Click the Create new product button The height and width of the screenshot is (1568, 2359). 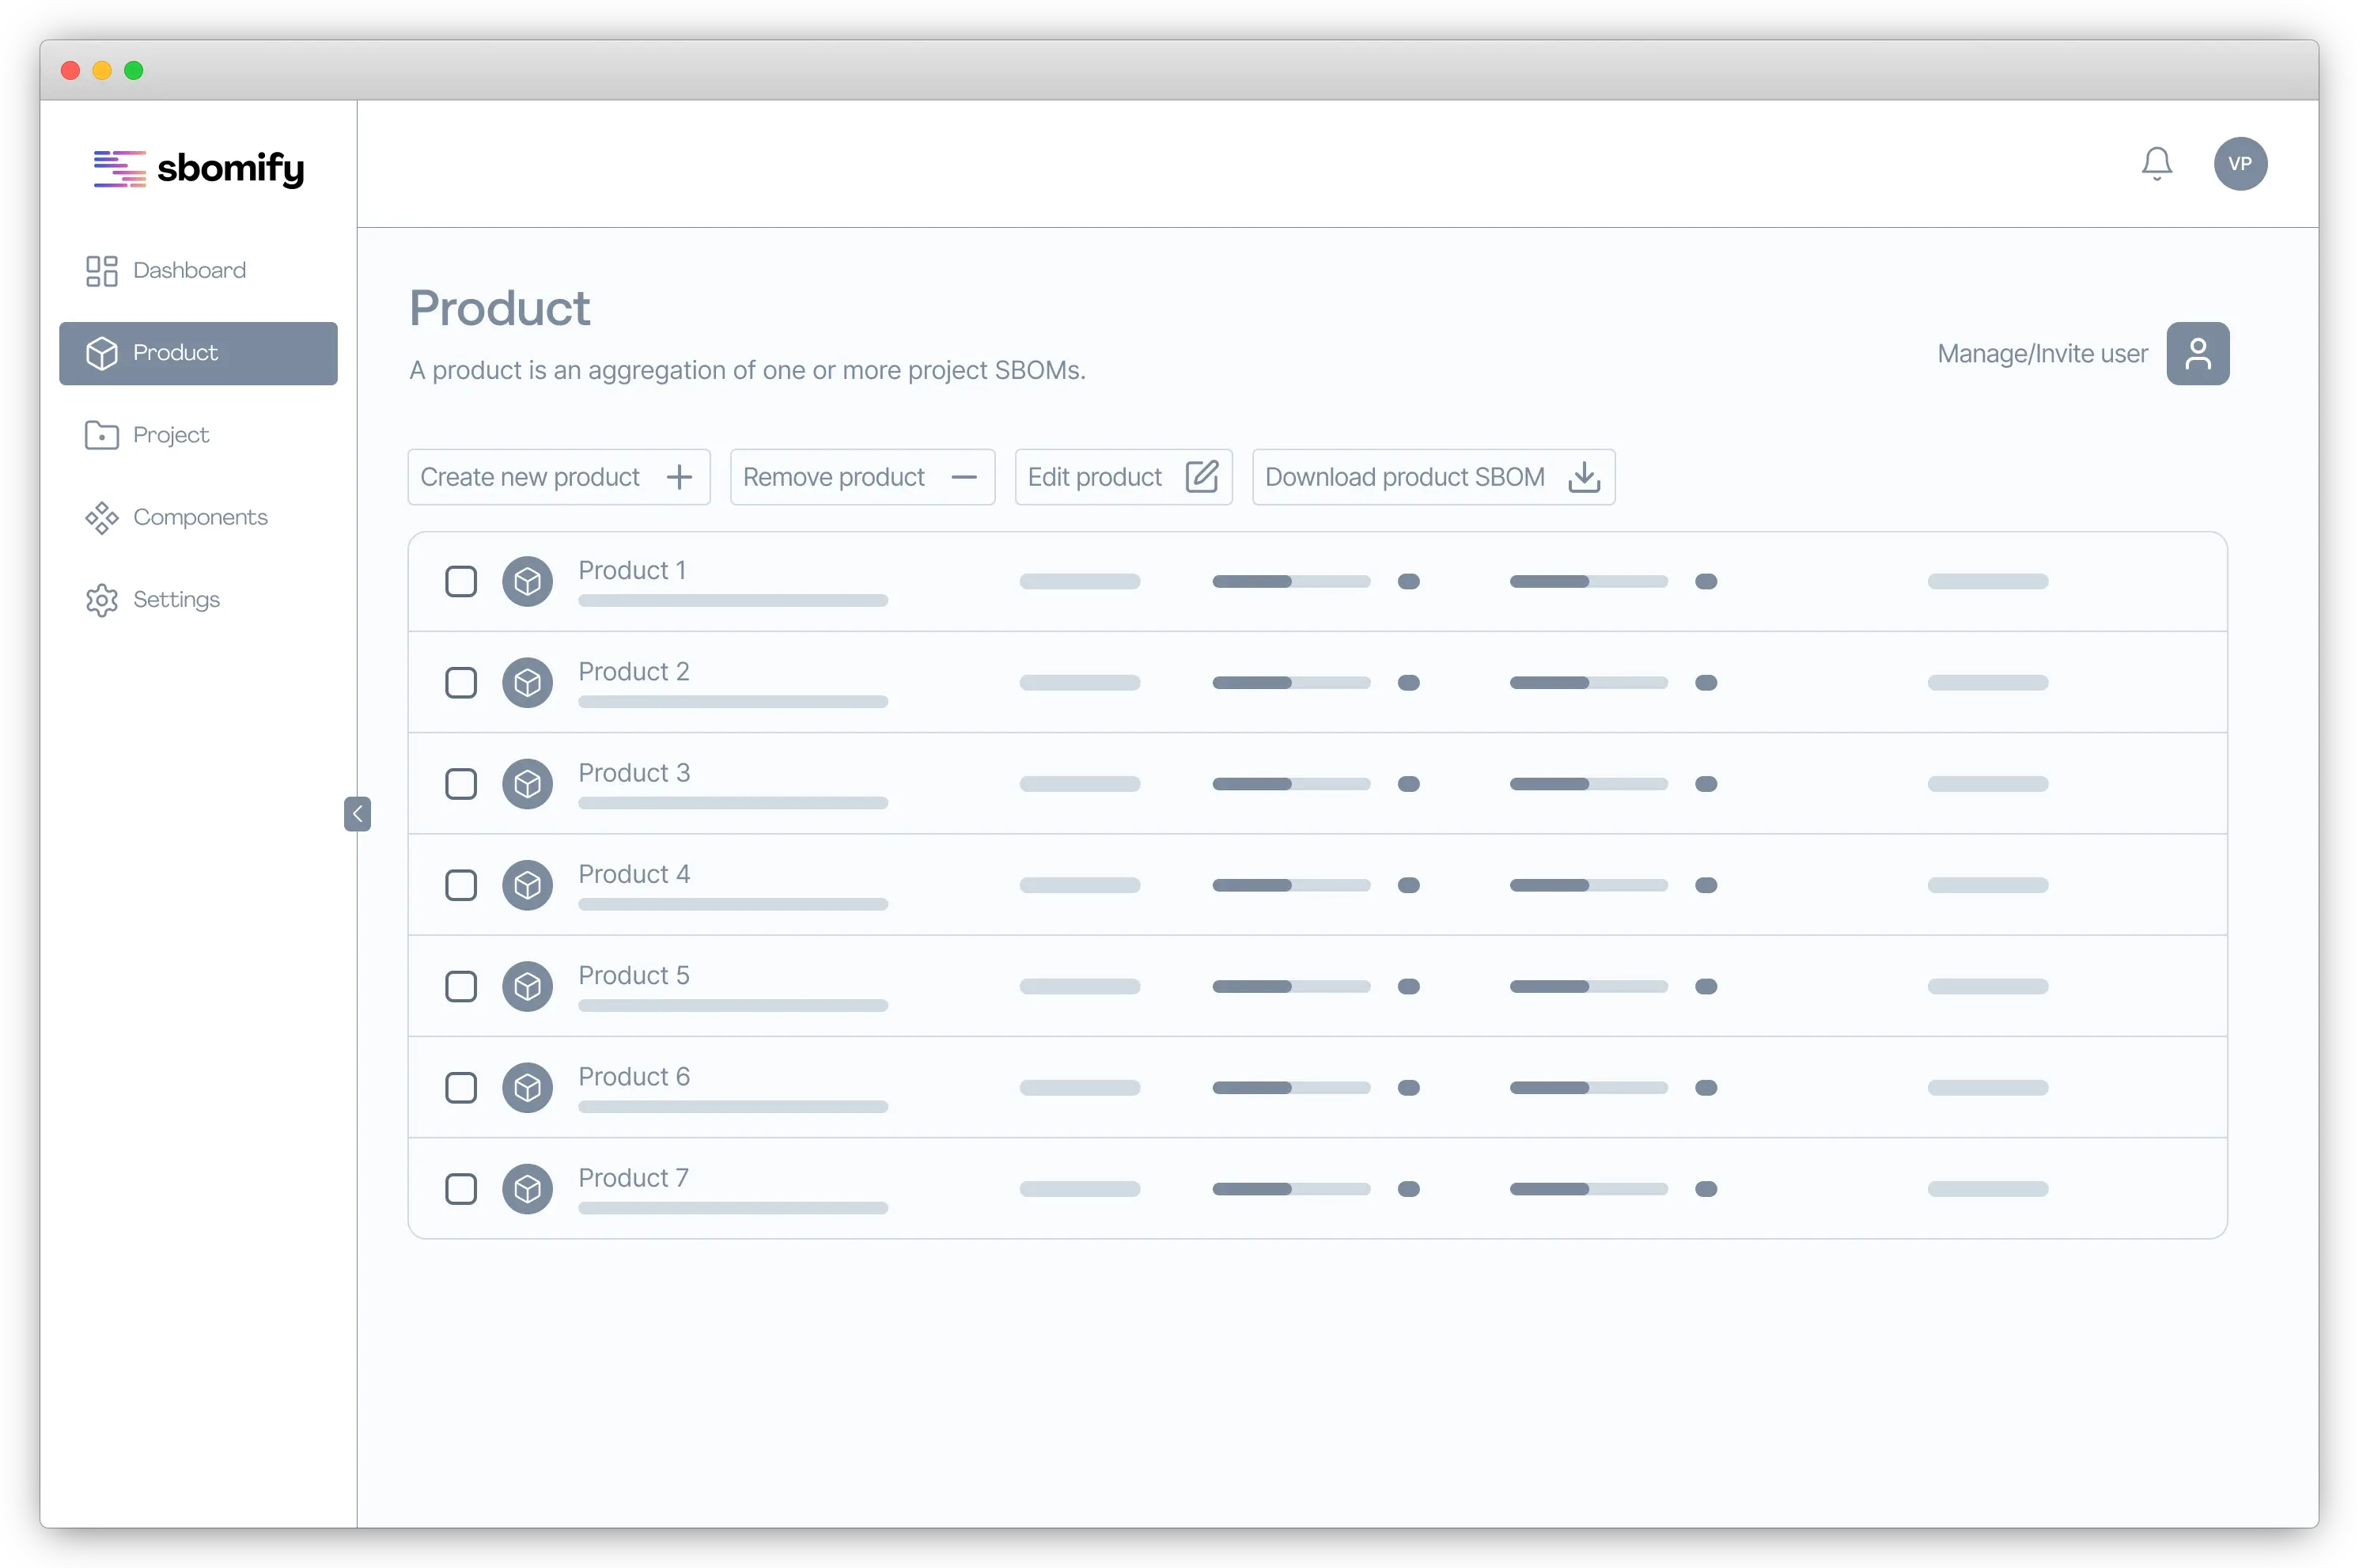coord(551,476)
